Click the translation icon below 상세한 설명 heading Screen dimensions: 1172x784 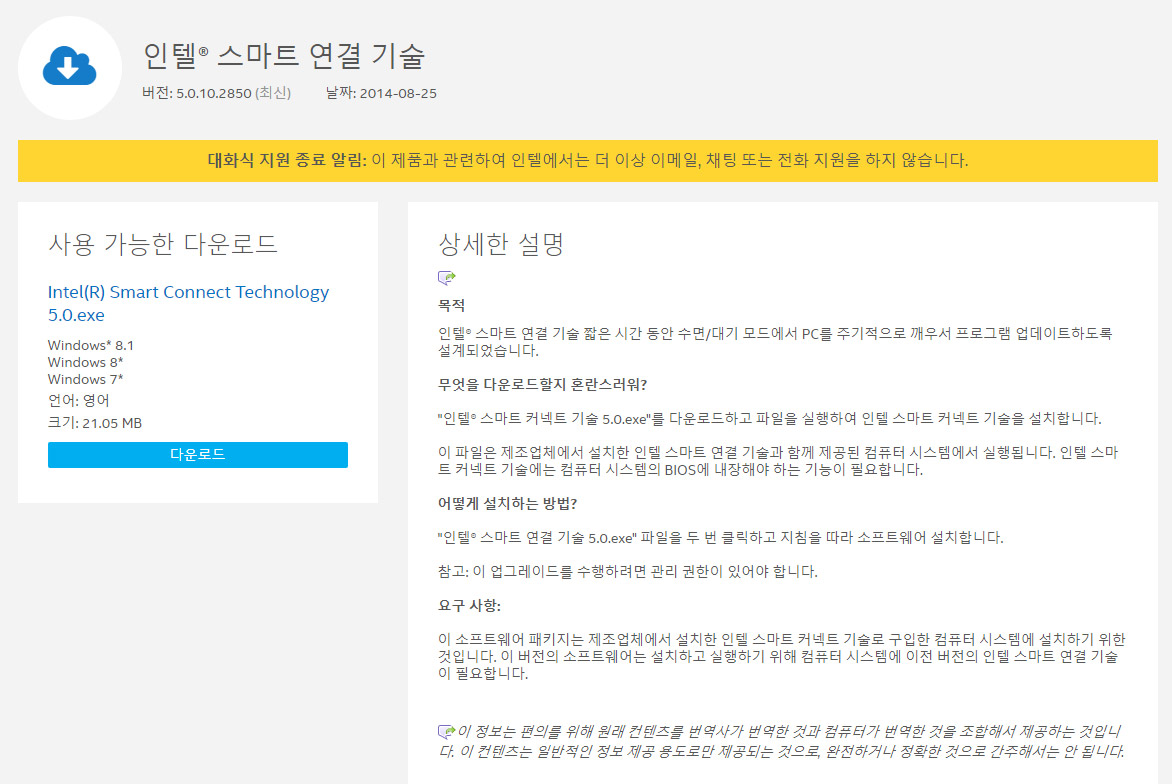(x=447, y=278)
